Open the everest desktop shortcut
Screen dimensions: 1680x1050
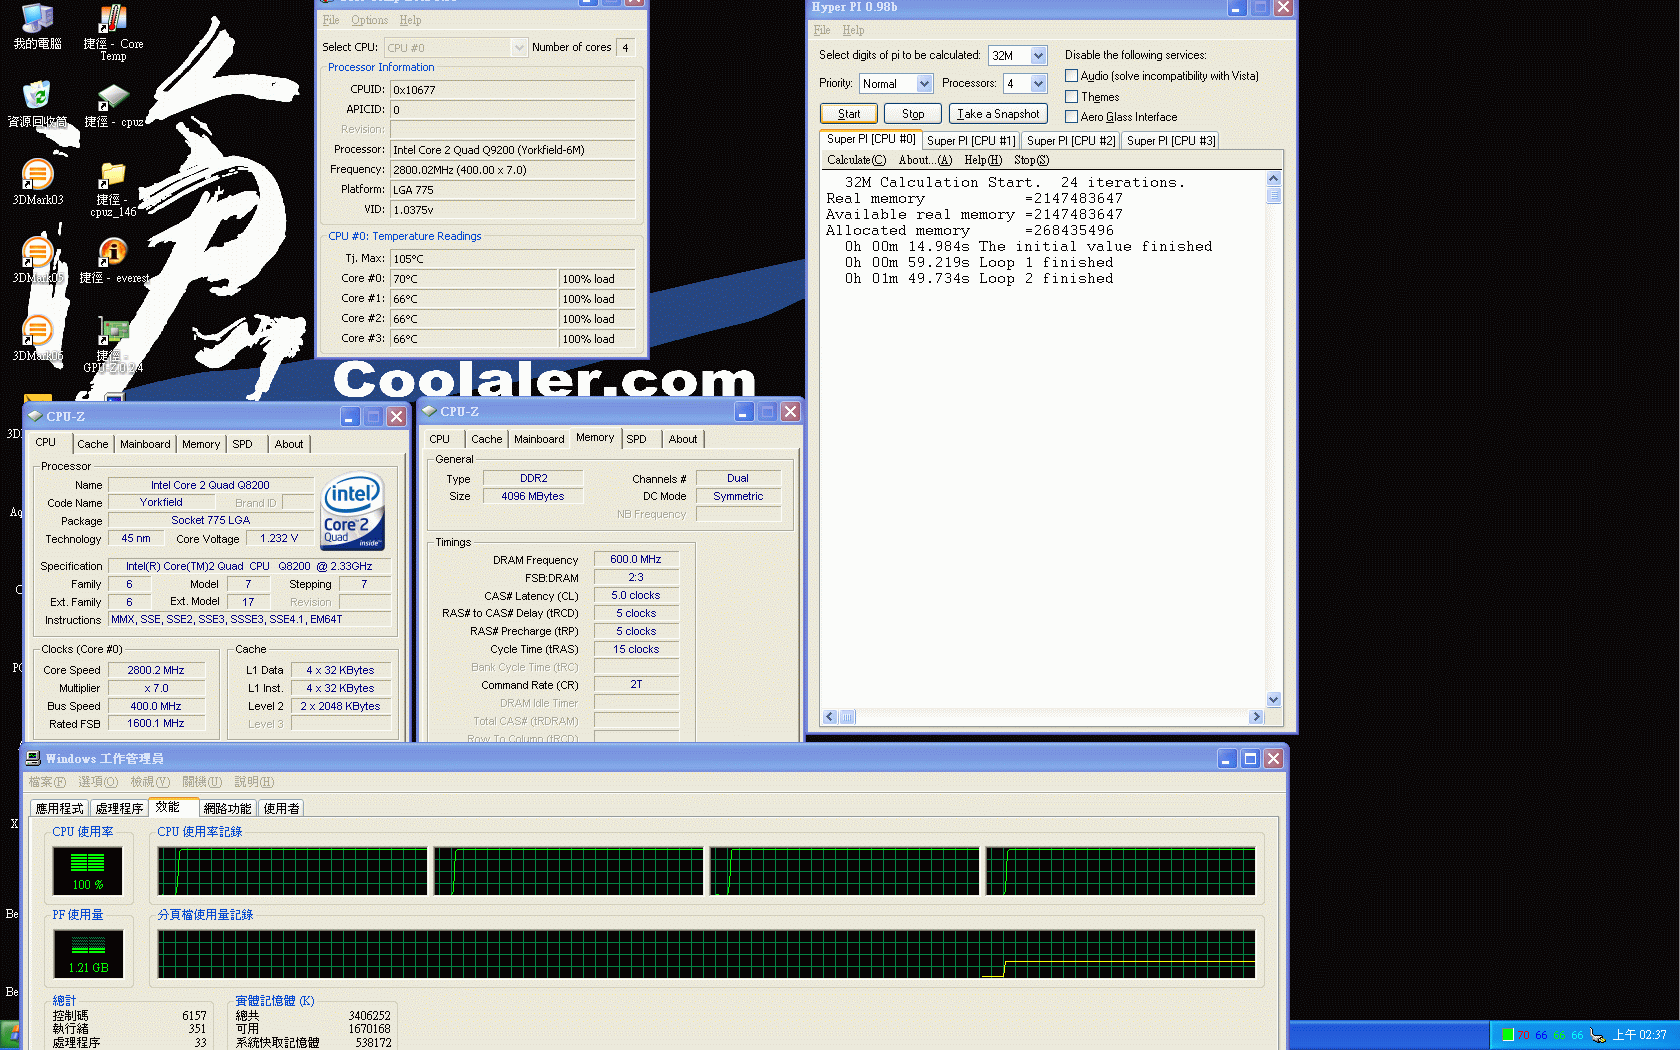pos(113,255)
